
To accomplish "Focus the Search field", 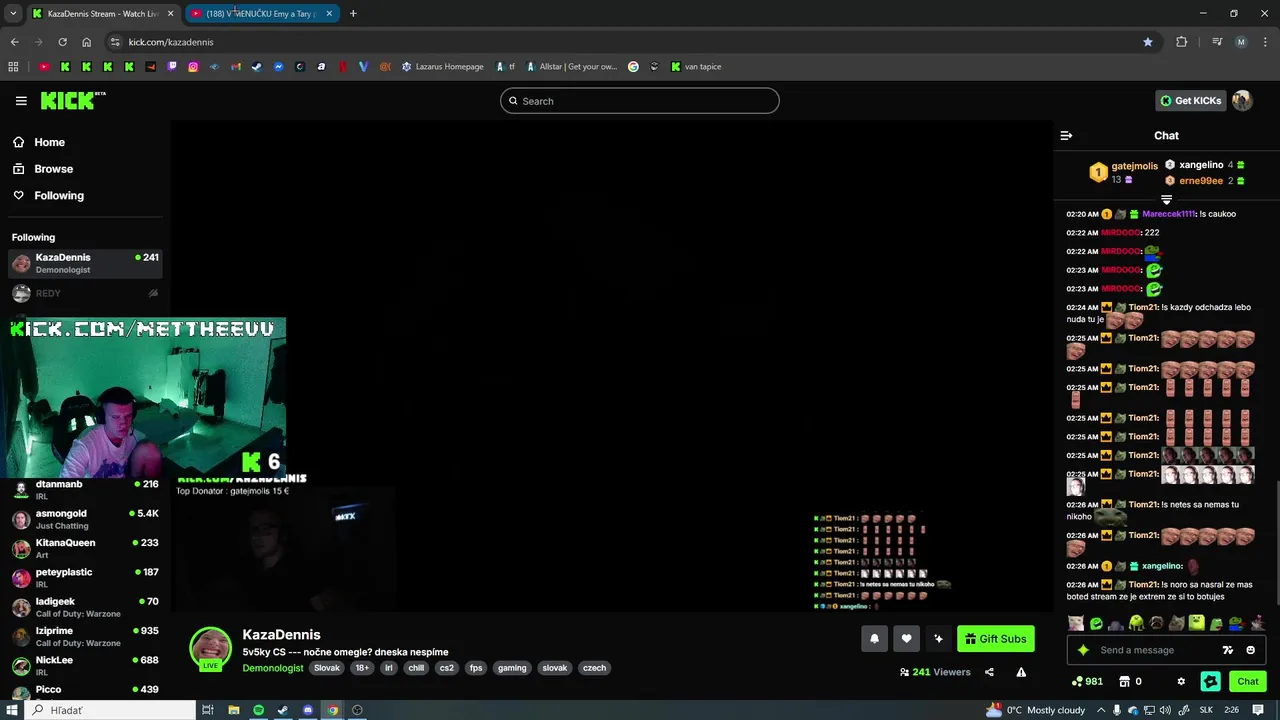I will [x=640, y=101].
